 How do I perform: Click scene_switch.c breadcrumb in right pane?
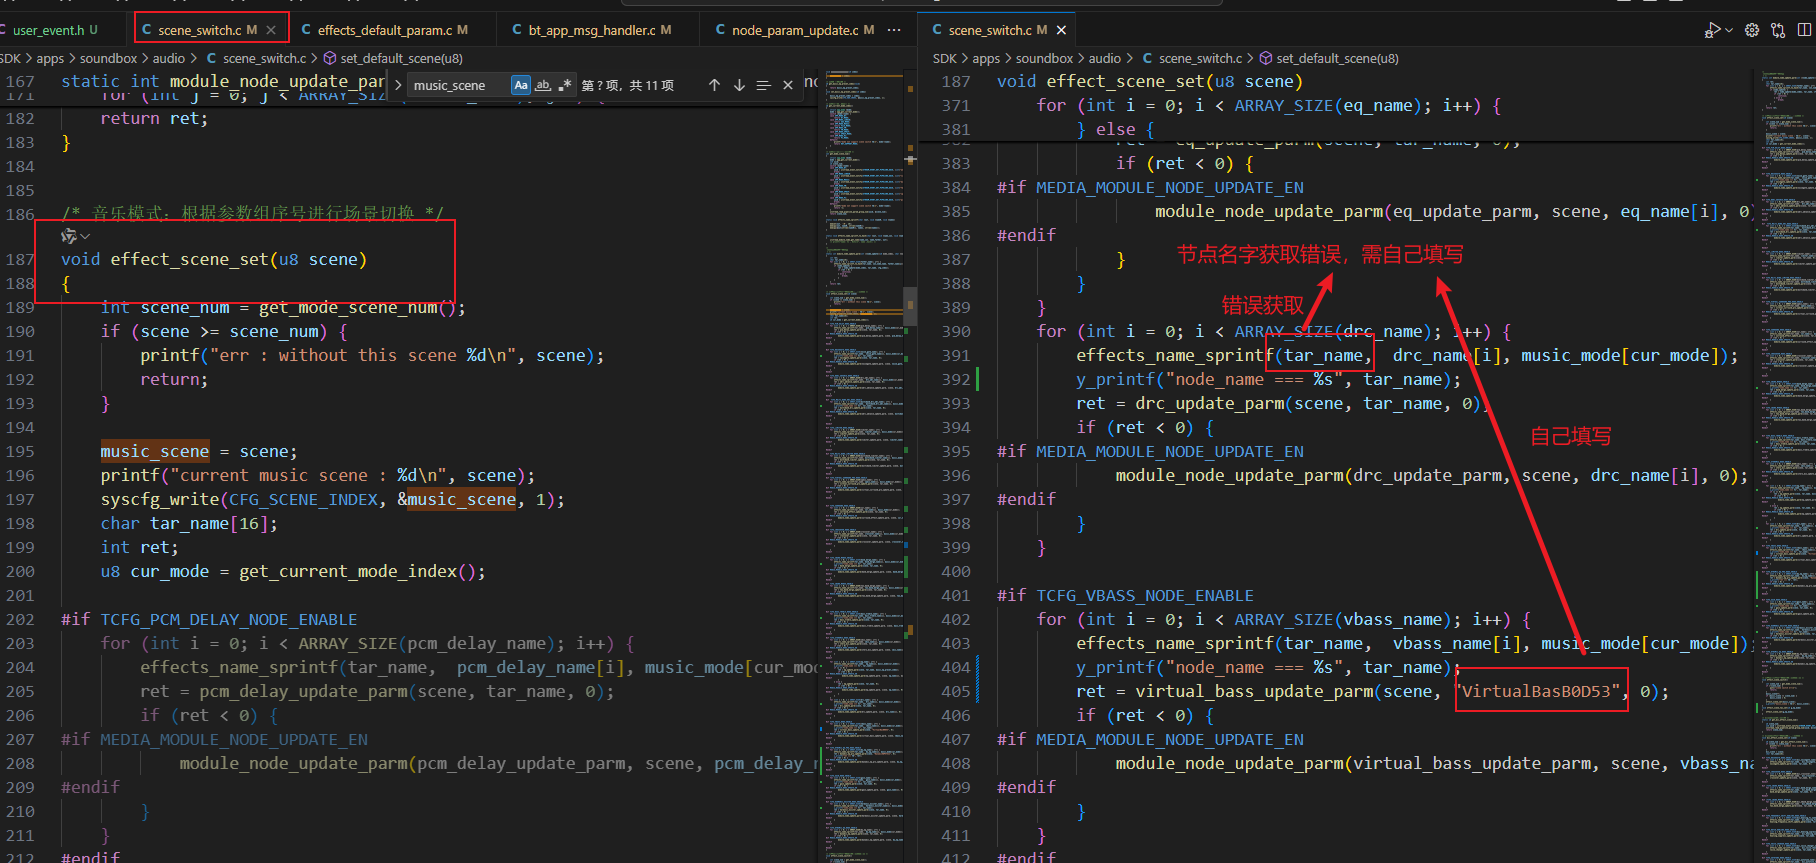tap(1200, 58)
